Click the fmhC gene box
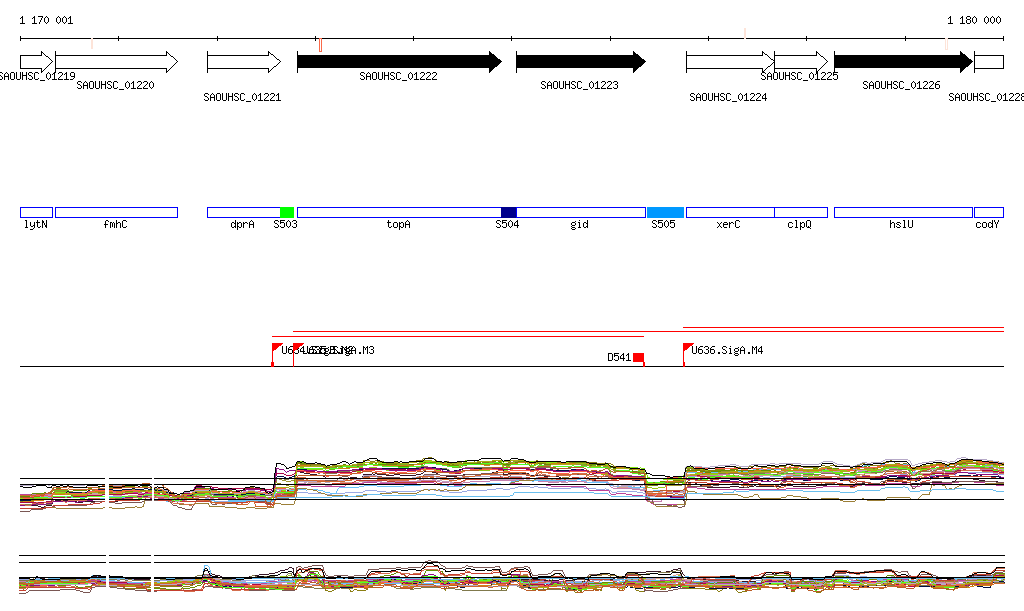Image resolution: width=1024 pixels, height=611 pixels. click(x=116, y=212)
